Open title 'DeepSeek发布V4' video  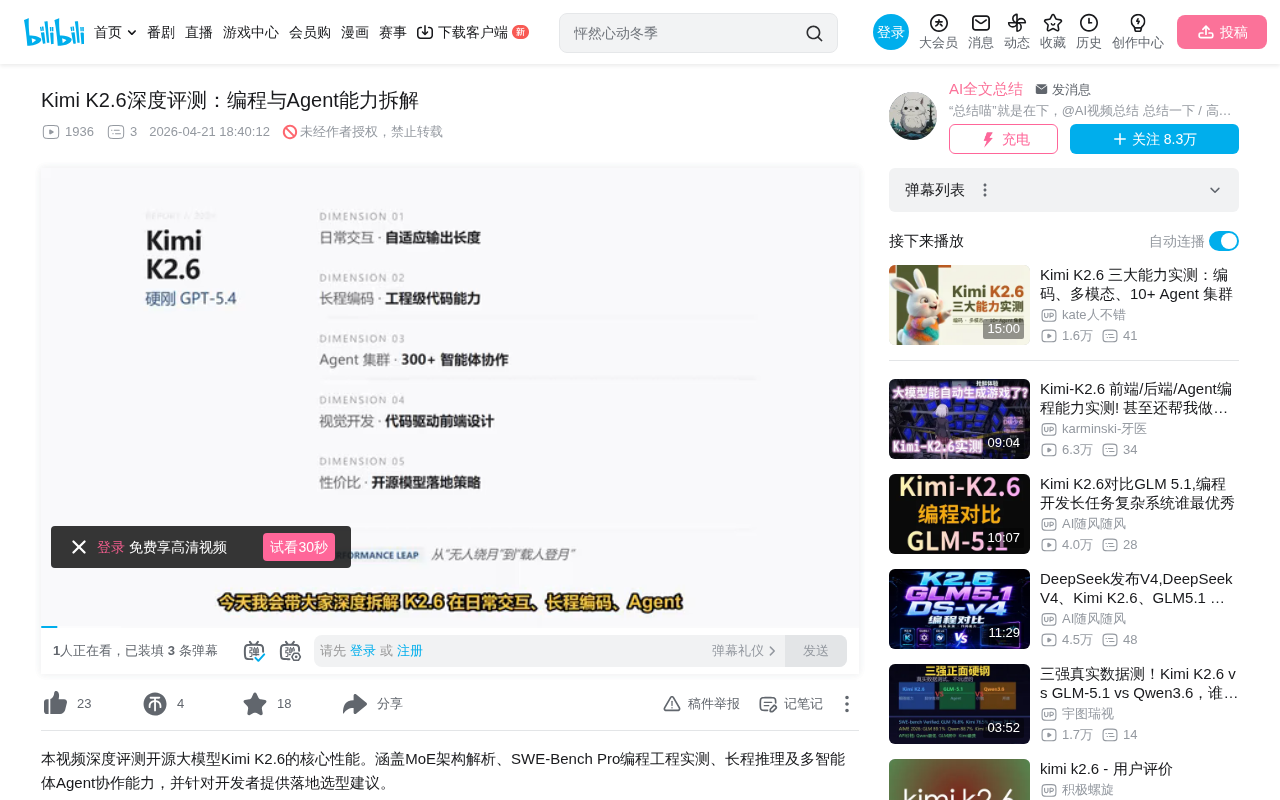1137,588
